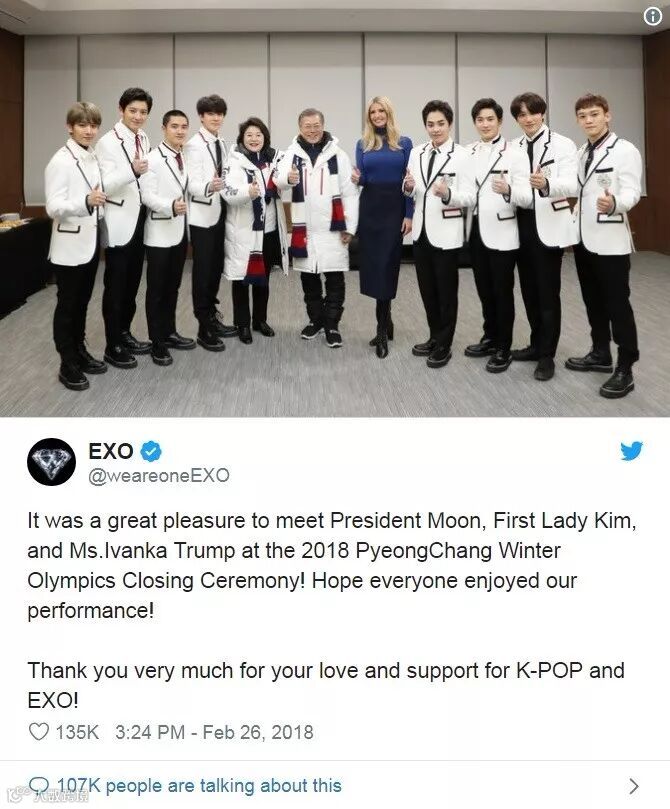Image resolution: width=670 pixels, height=809 pixels.
Task: Like the tweet with the heart icon
Action: click(39, 732)
